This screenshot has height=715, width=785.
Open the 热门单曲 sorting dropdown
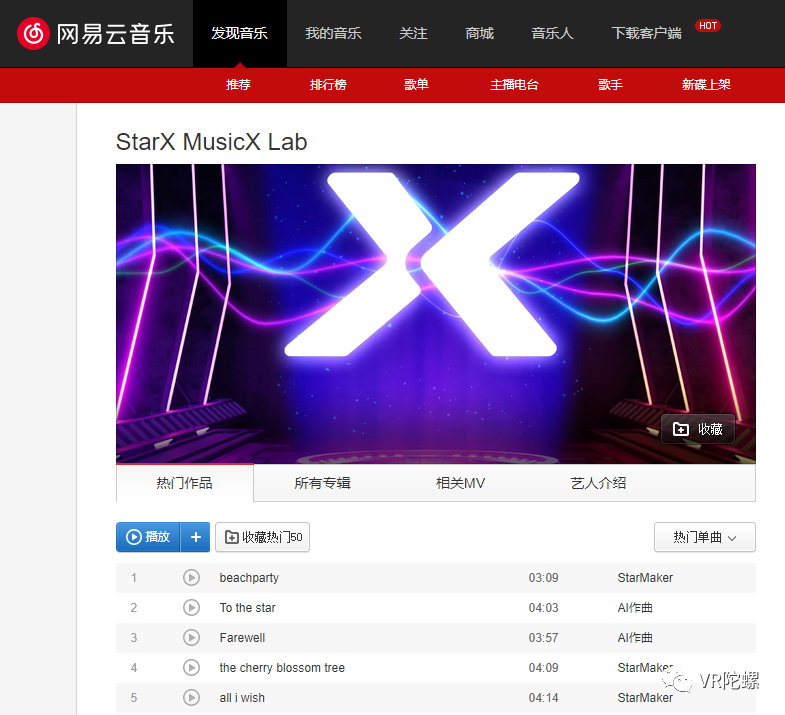(704, 537)
